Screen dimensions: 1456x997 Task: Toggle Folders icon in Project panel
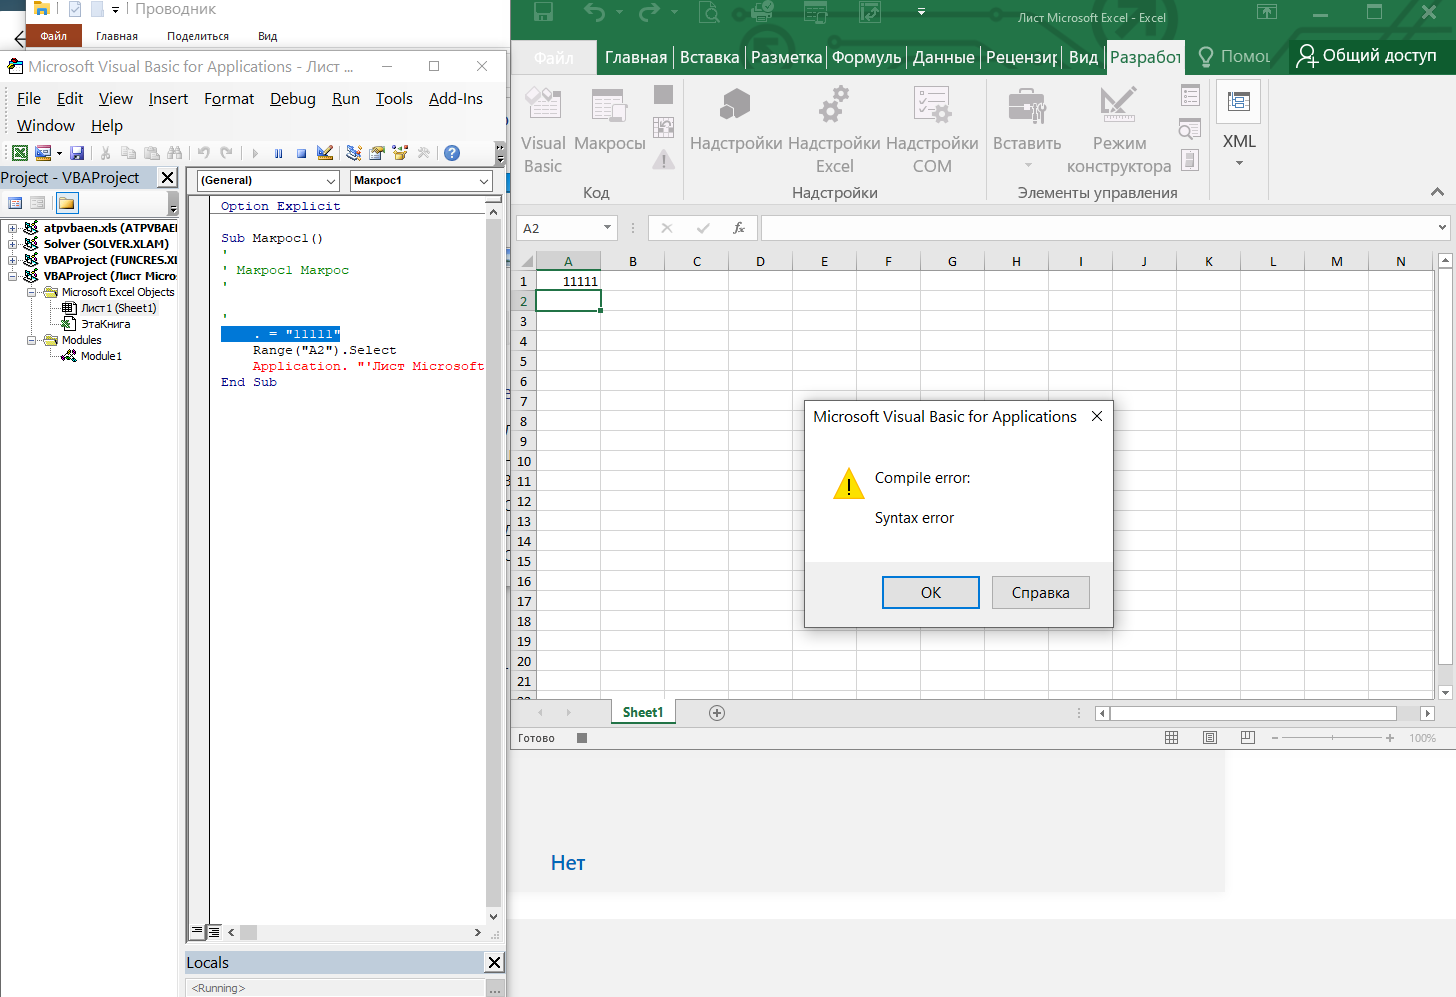point(67,203)
